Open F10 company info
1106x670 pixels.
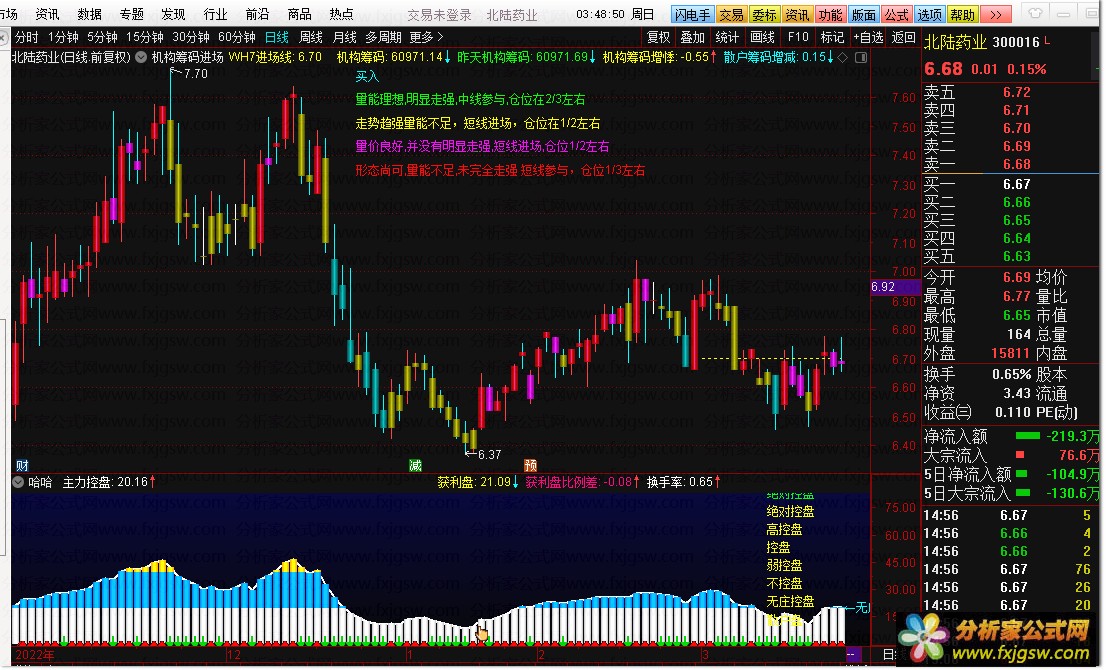click(798, 37)
